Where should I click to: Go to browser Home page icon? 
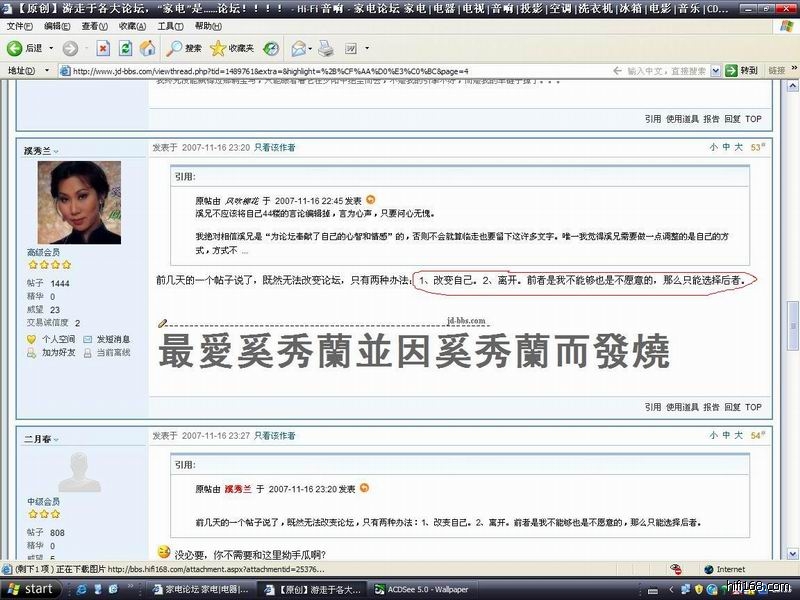click(147, 48)
